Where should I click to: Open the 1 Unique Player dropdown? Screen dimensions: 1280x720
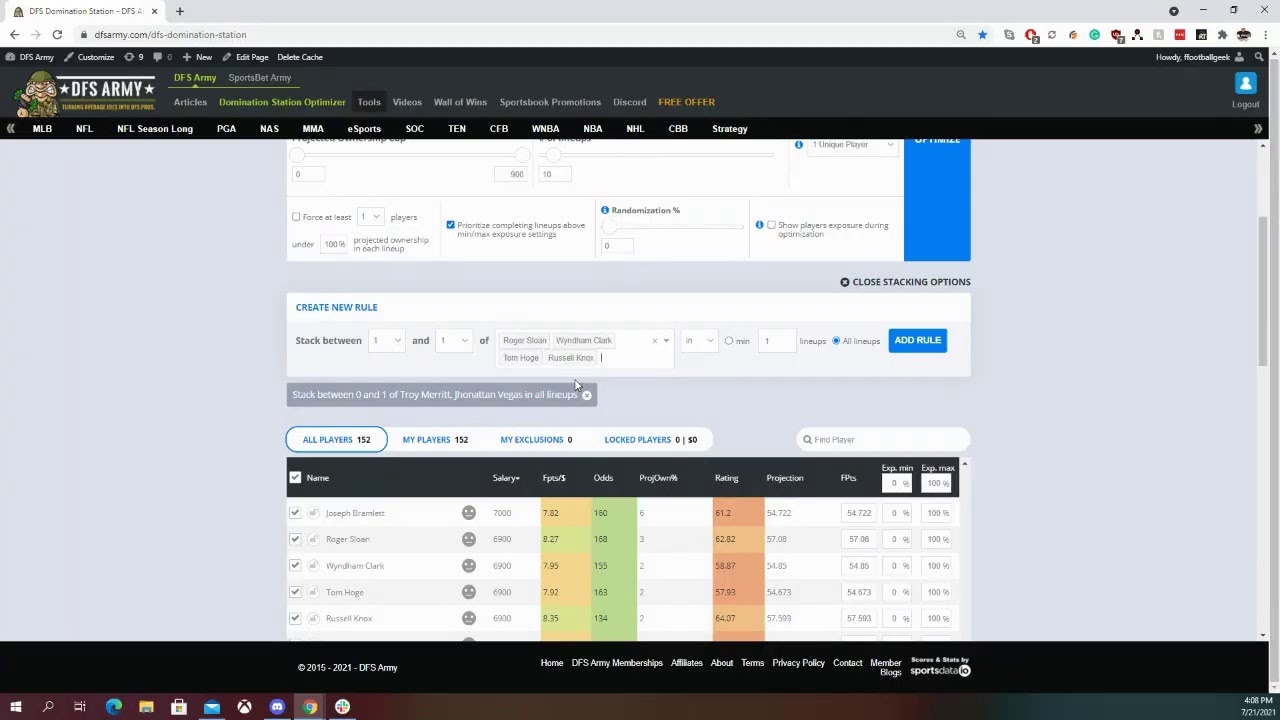[x=852, y=145]
